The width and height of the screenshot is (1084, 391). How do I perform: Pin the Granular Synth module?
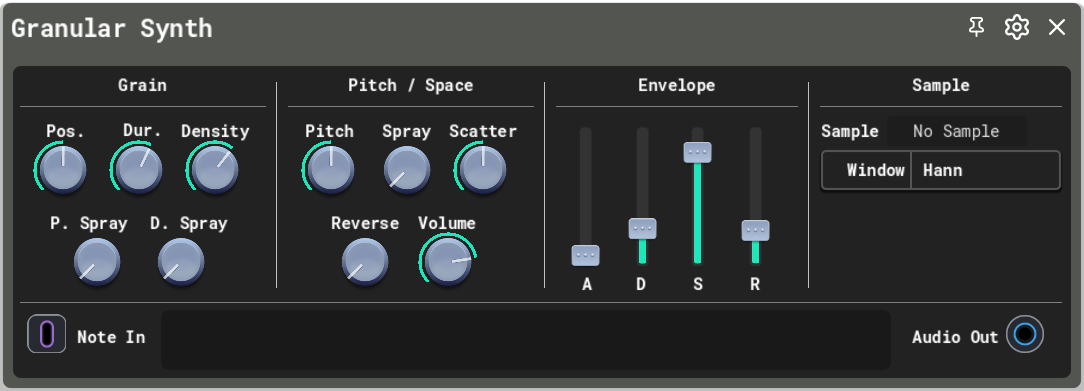(976, 28)
